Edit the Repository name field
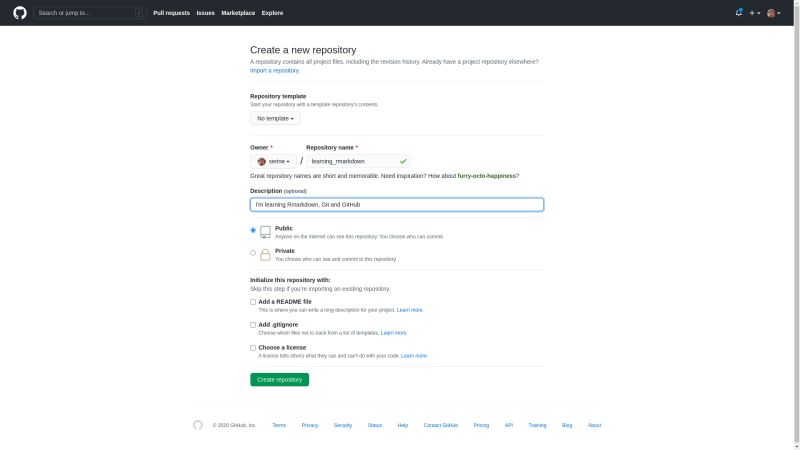The height and width of the screenshot is (450, 800). point(358,161)
